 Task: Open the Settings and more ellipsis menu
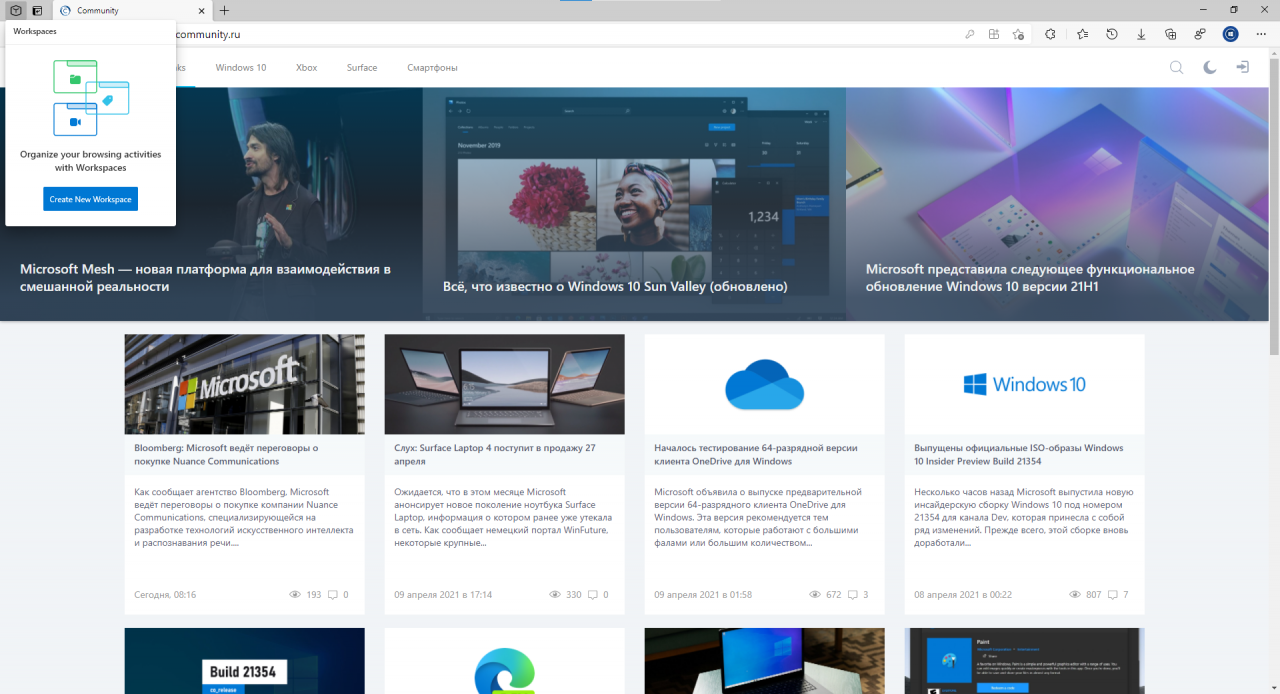coord(1261,34)
